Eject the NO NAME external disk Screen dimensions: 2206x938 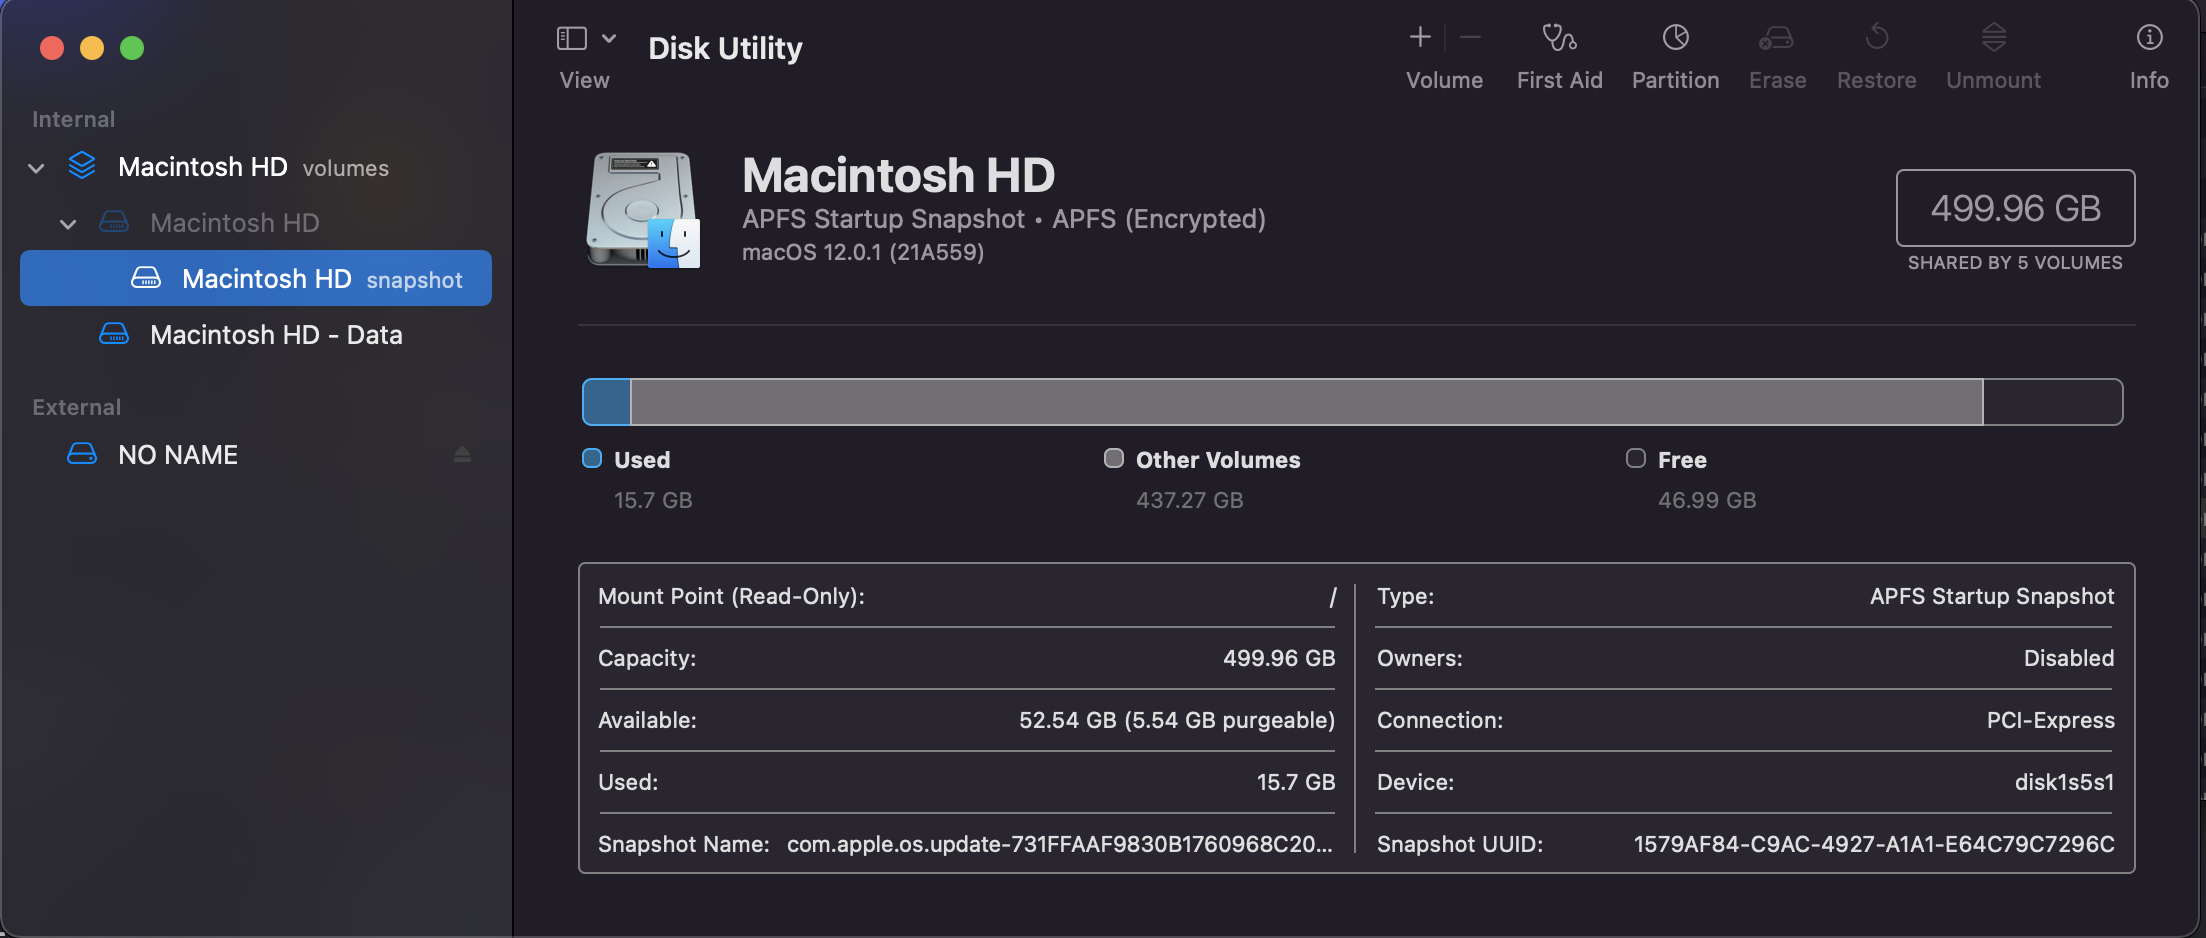[x=462, y=455]
